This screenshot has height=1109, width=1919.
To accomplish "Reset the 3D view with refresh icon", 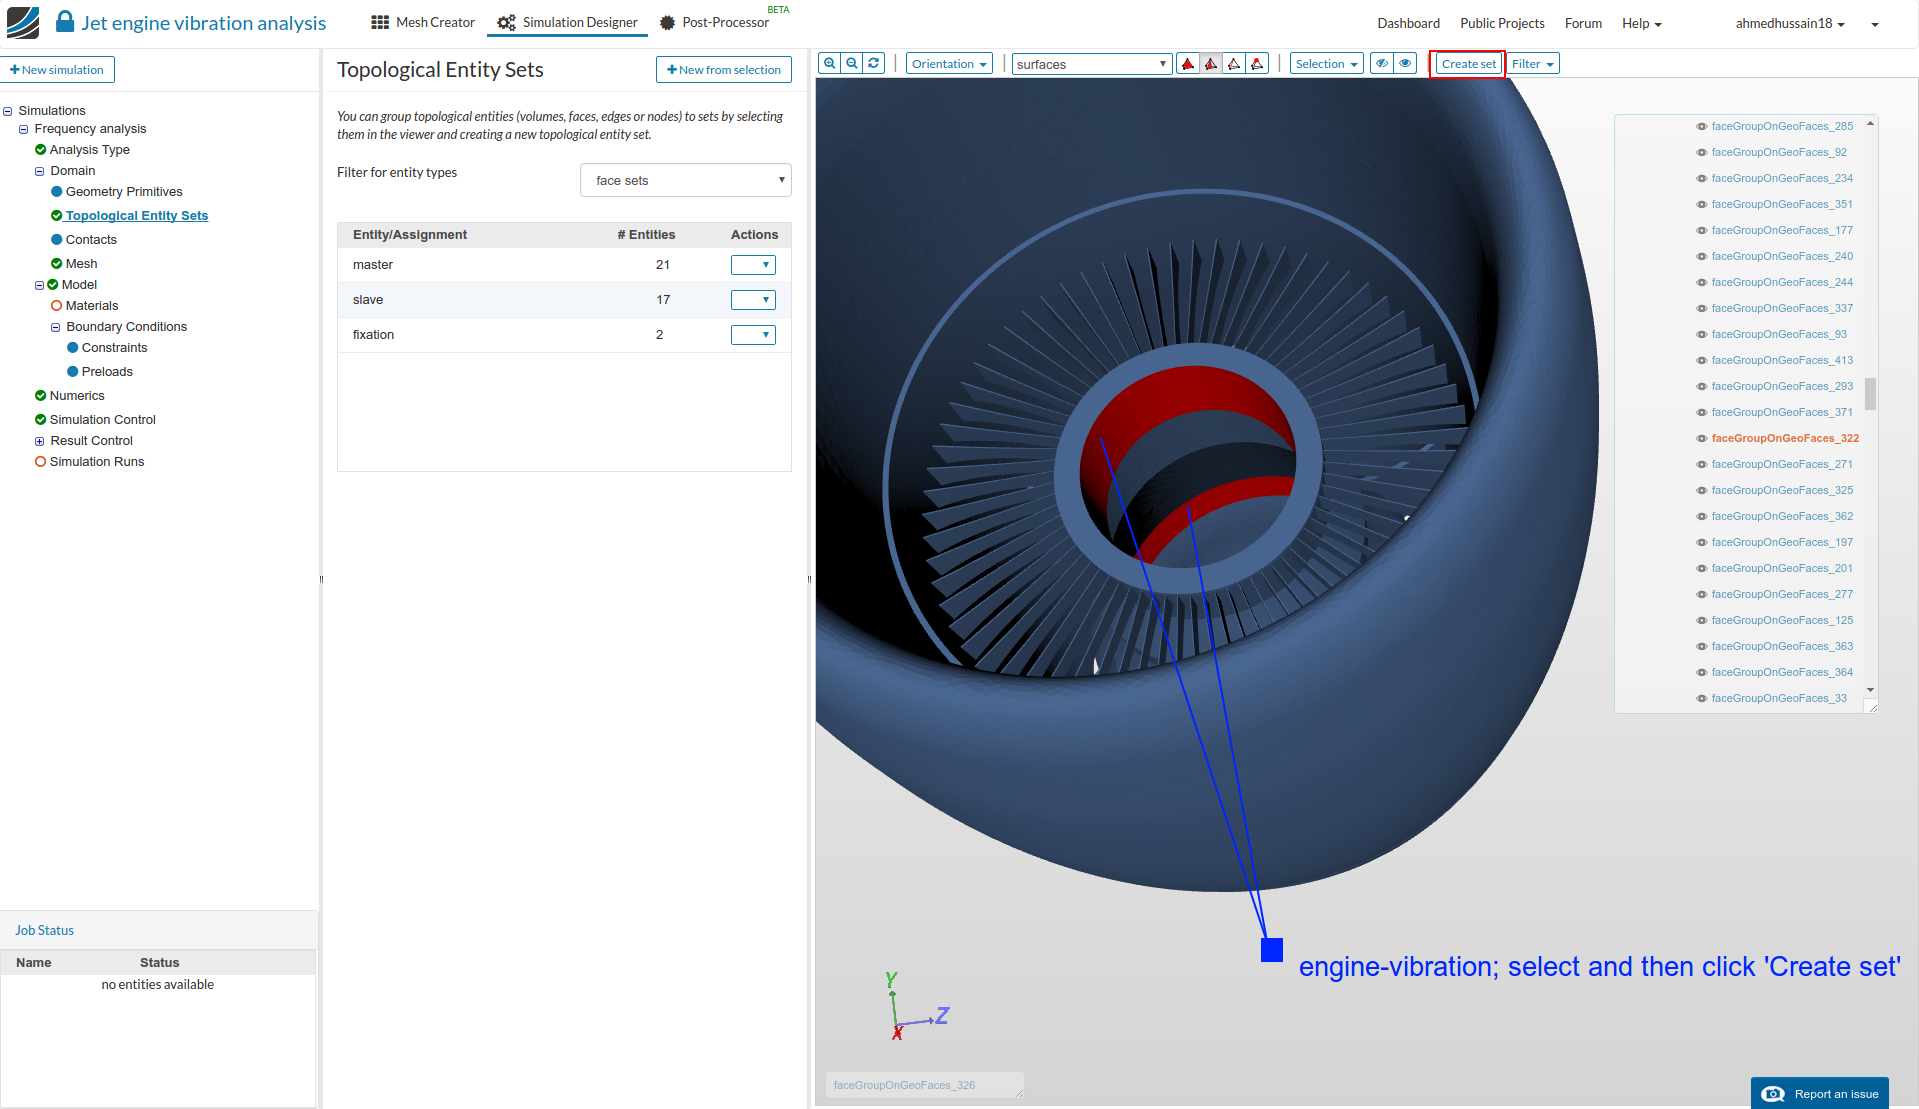I will click(x=874, y=64).
